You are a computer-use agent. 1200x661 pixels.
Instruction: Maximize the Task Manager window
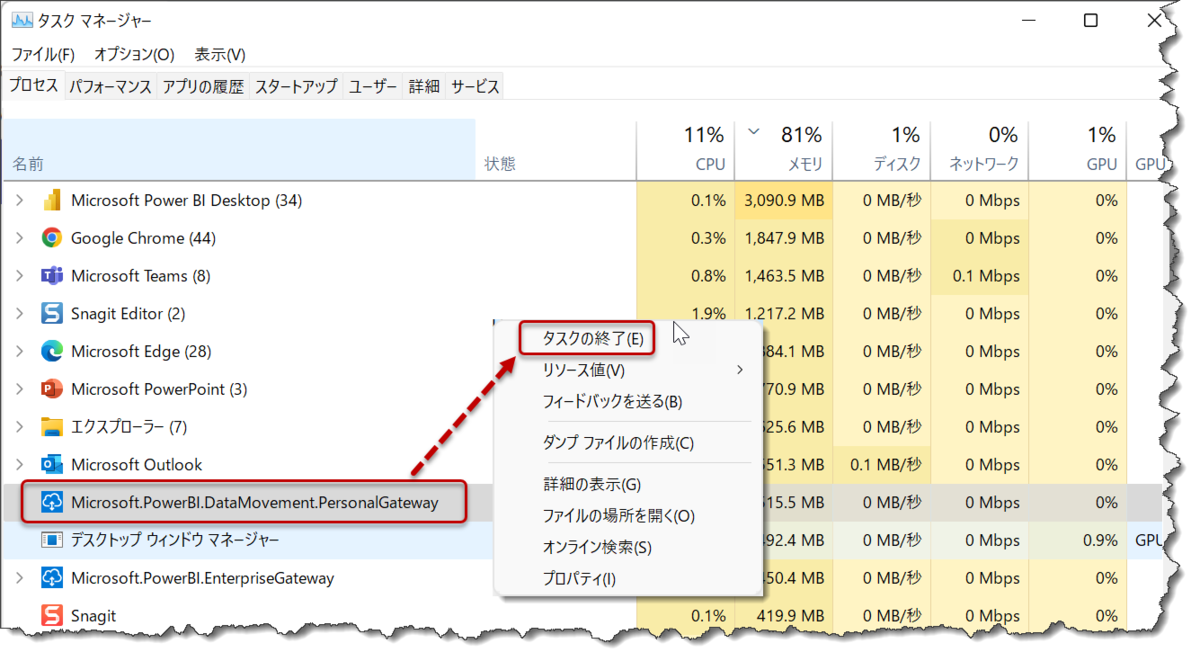[1091, 21]
